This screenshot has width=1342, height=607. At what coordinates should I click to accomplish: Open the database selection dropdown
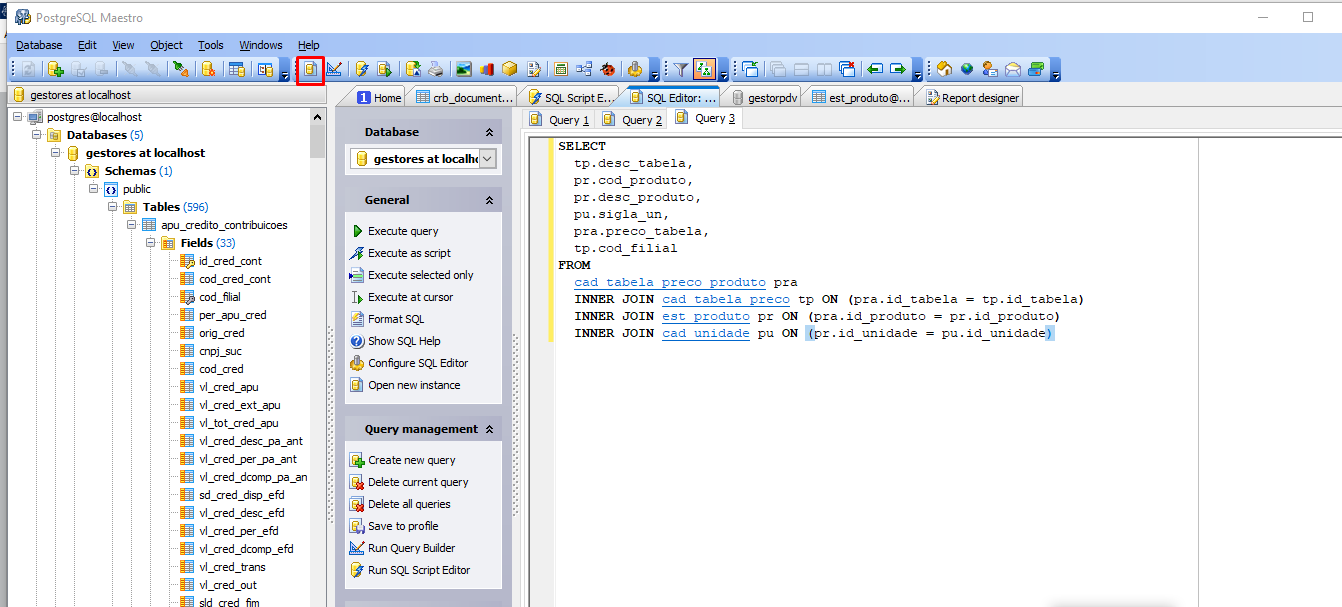[x=487, y=159]
